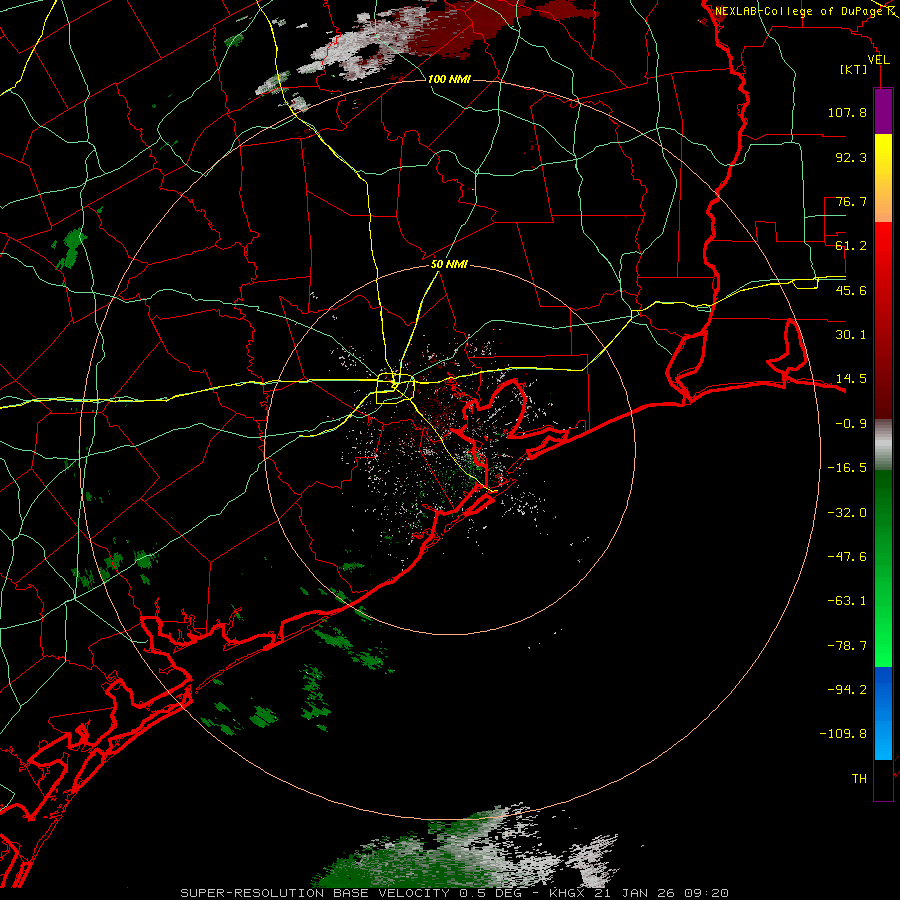Click the "100 NMI" range ring label
The image size is (900, 900).
[449, 79]
